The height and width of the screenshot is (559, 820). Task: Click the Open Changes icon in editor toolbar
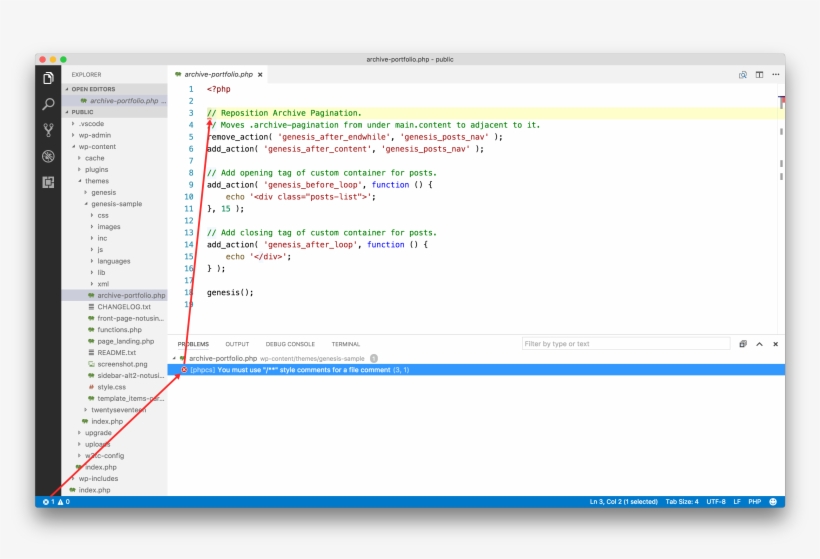pos(743,75)
